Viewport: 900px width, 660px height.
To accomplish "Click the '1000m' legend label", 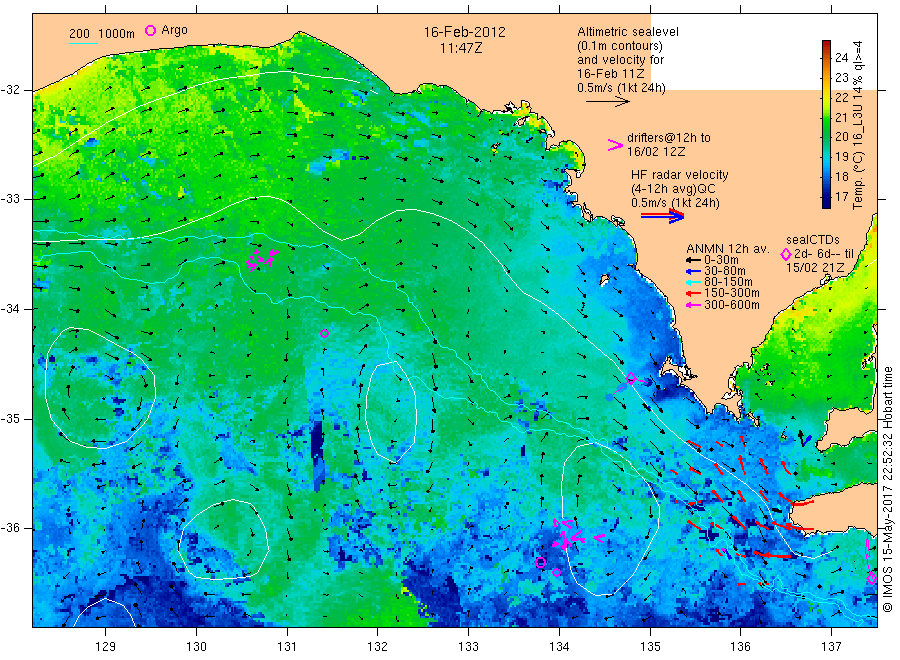I will (x=117, y=34).
